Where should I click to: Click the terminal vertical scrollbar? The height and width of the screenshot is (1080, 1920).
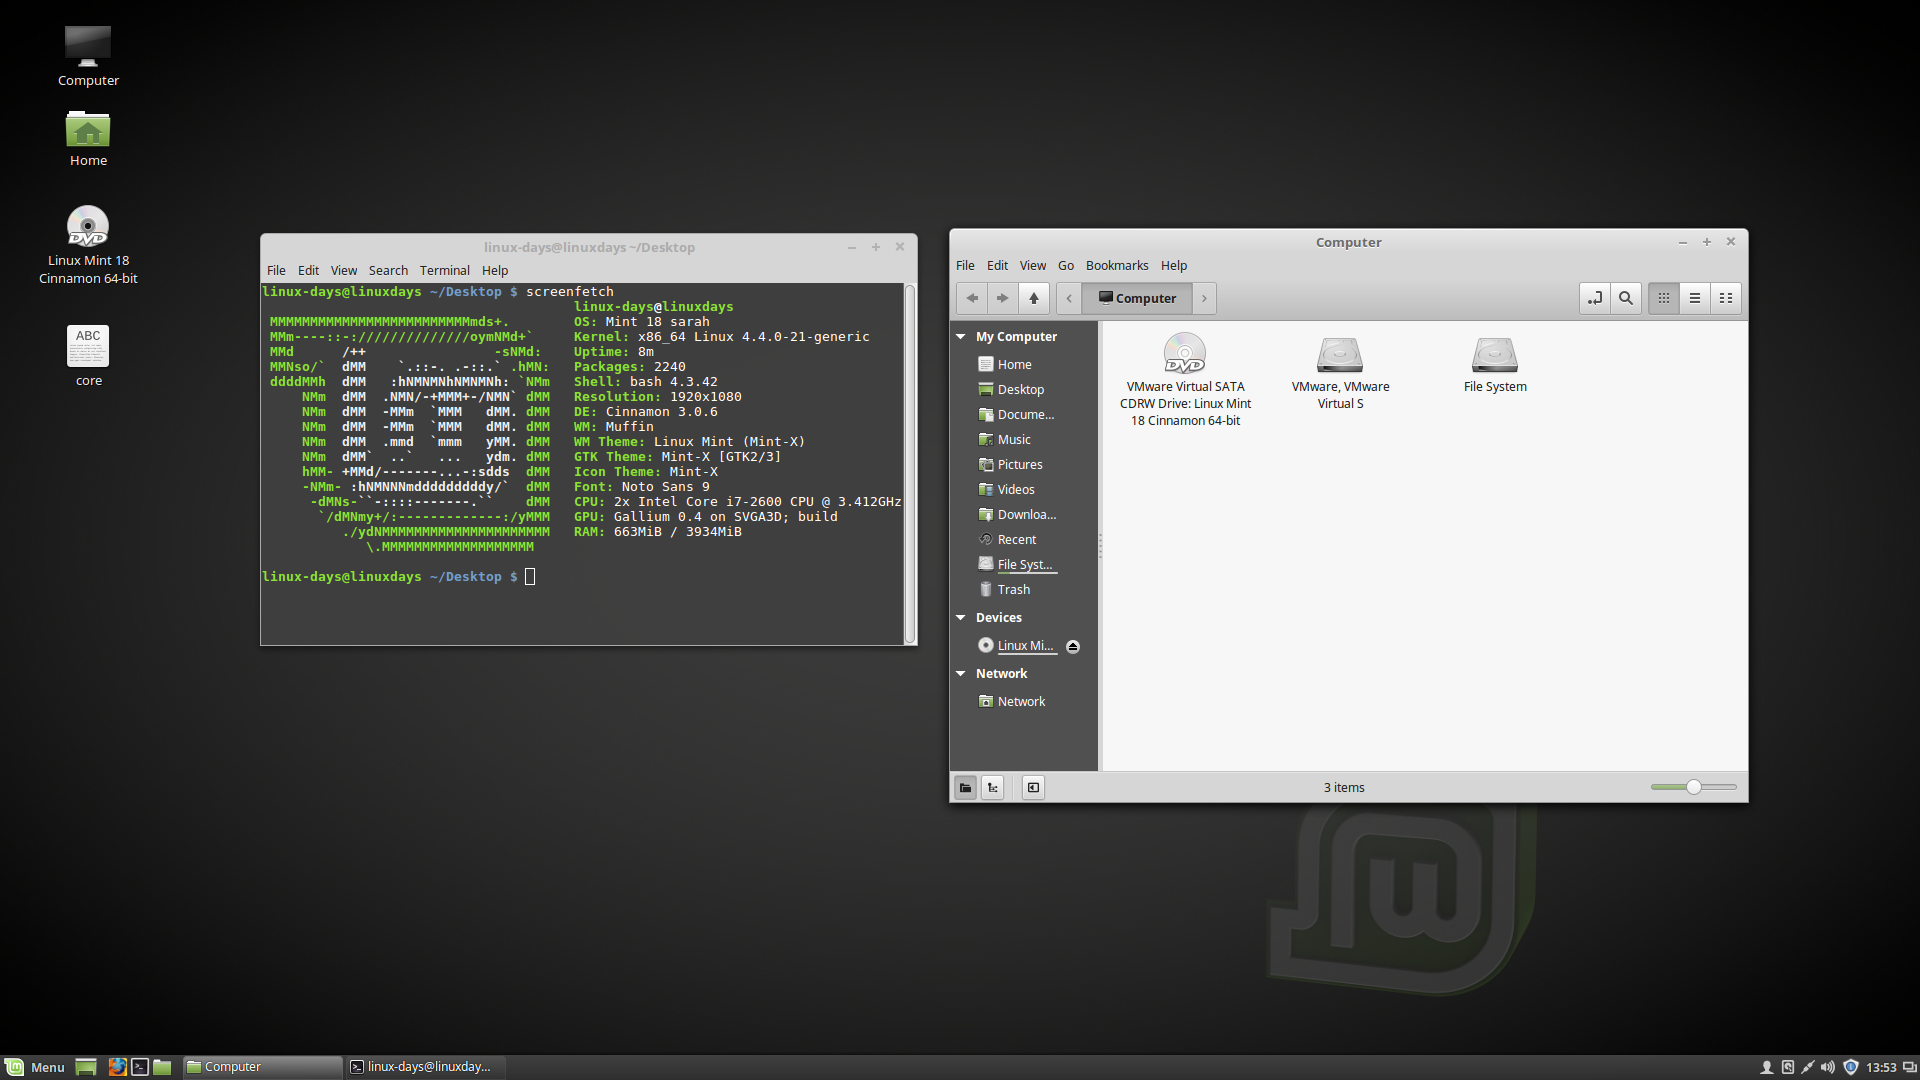tap(910, 464)
